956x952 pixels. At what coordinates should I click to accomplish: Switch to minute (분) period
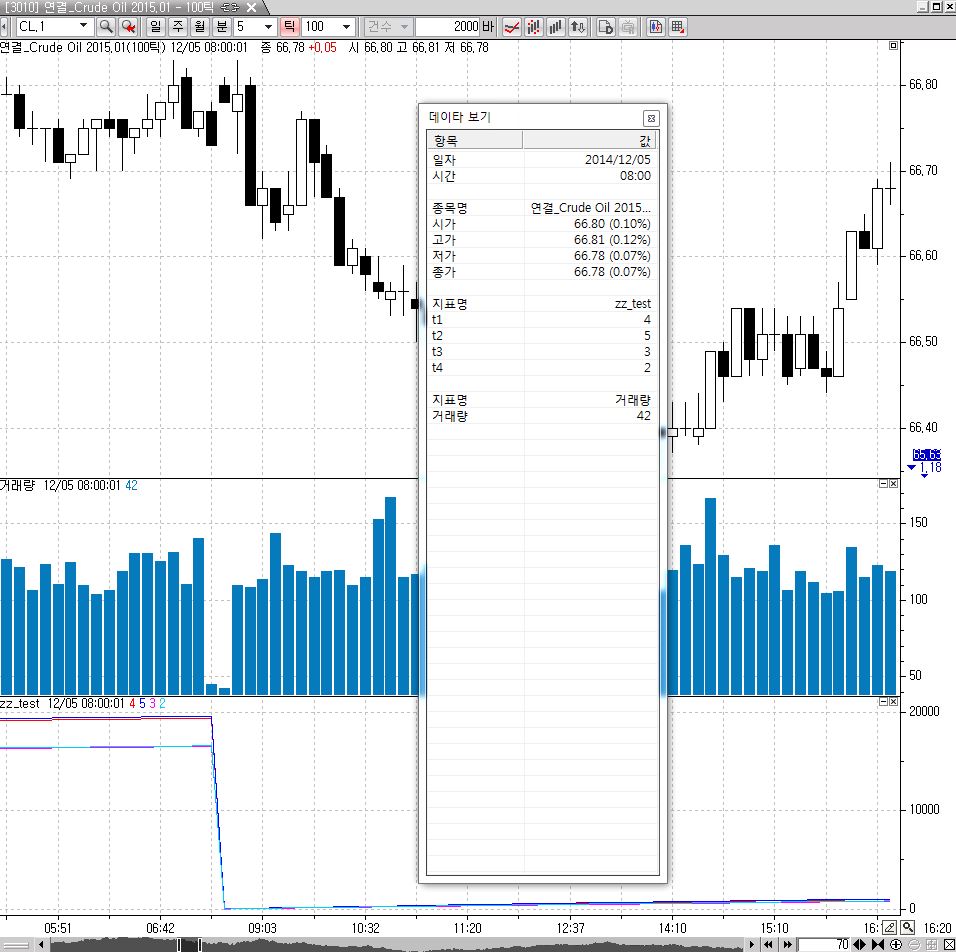pos(221,27)
